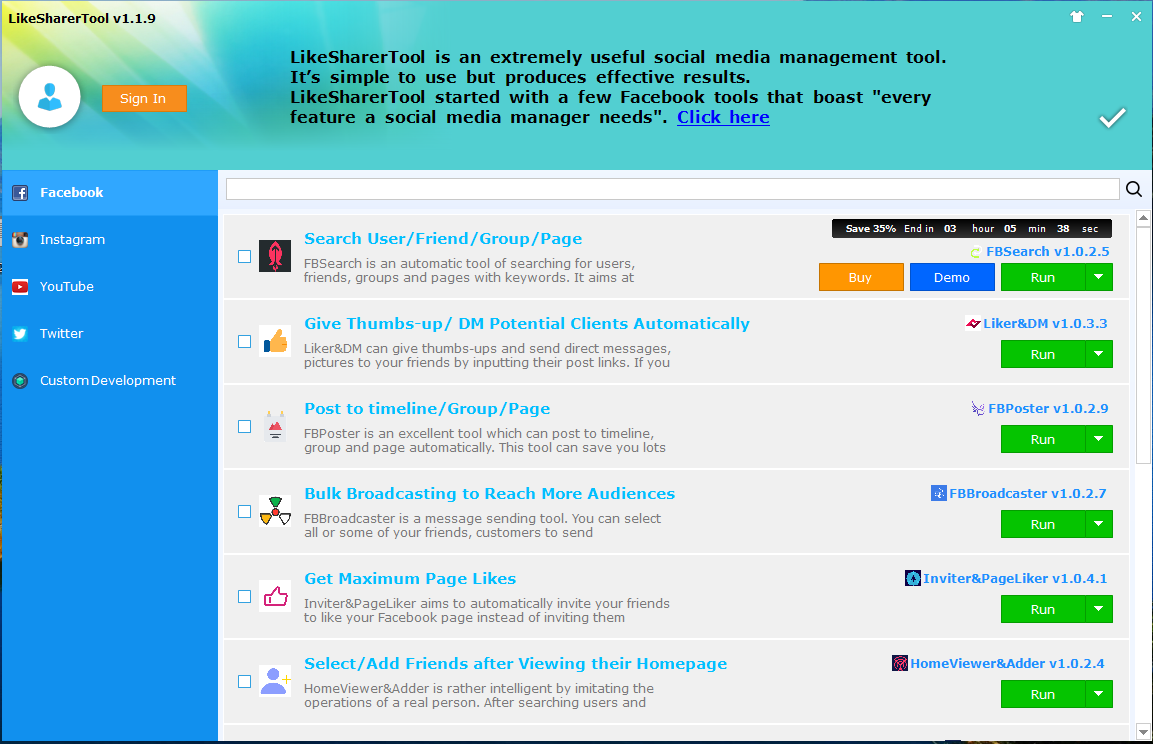Run the FBBroadcaster tool
This screenshot has width=1153, height=744.
tap(1043, 524)
